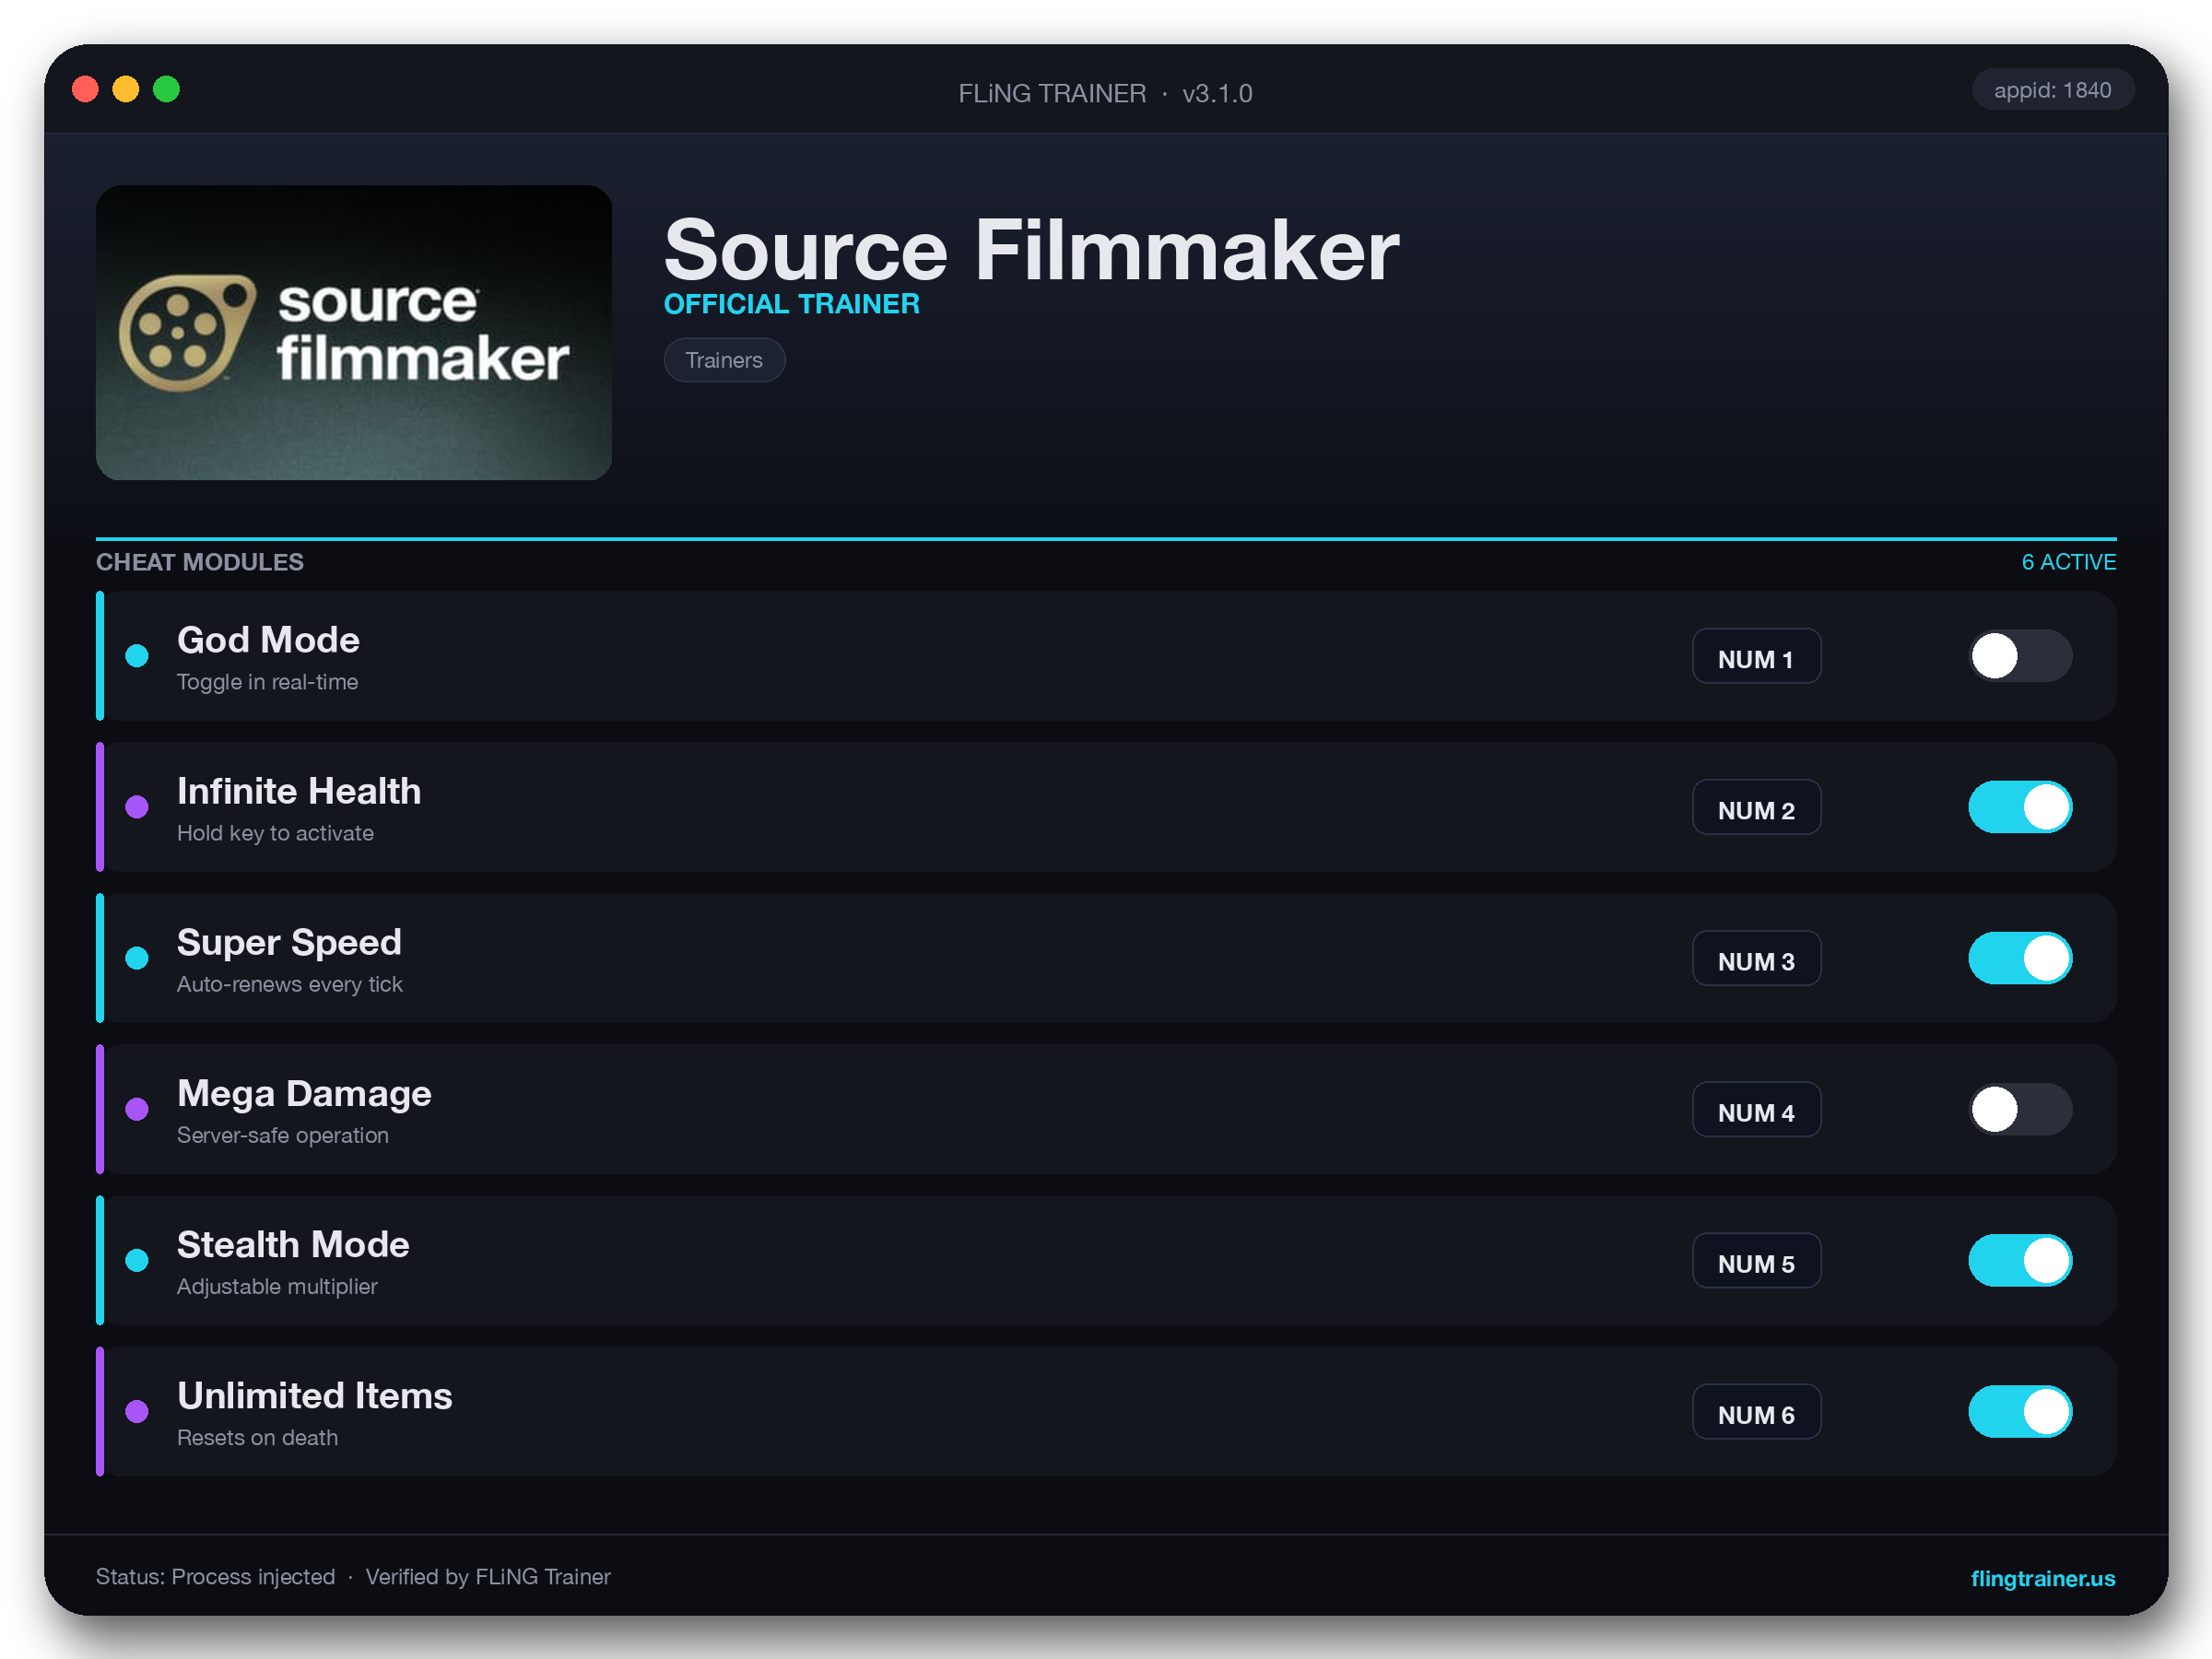Click the NUM 6 hotkey button
Image resolution: width=2212 pixels, height=1659 pixels.
[x=1756, y=1411]
